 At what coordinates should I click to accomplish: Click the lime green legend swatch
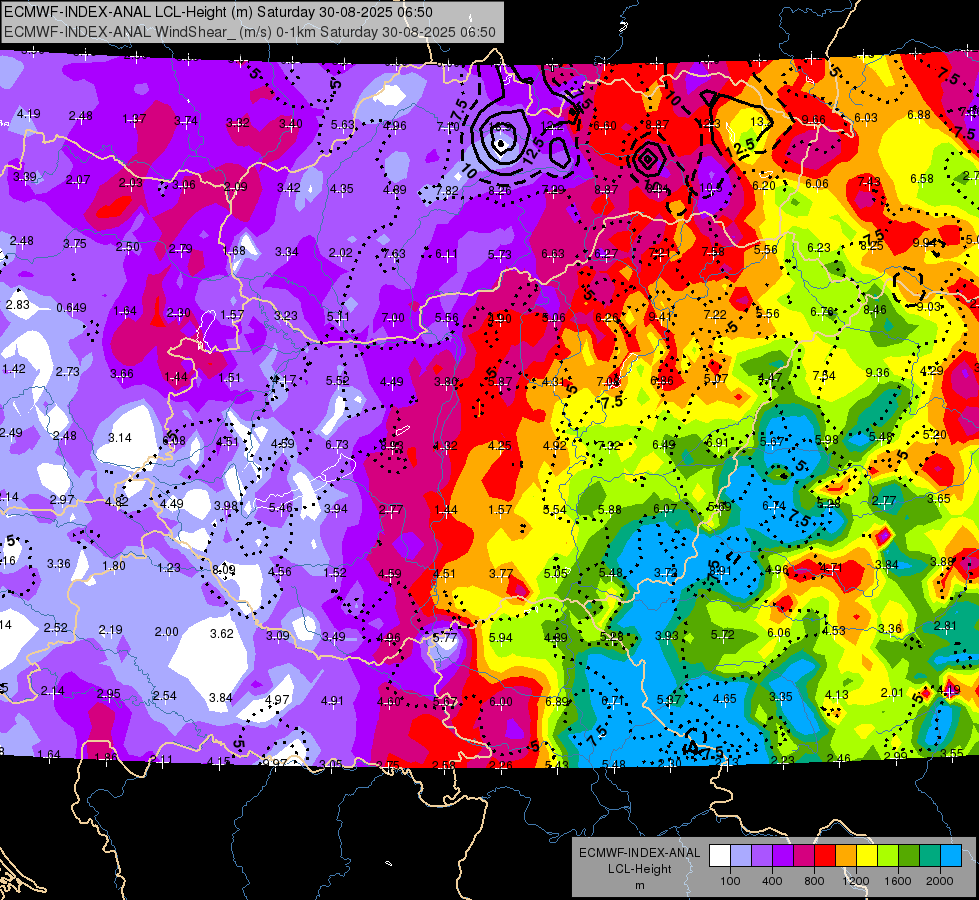coord(888,856)
